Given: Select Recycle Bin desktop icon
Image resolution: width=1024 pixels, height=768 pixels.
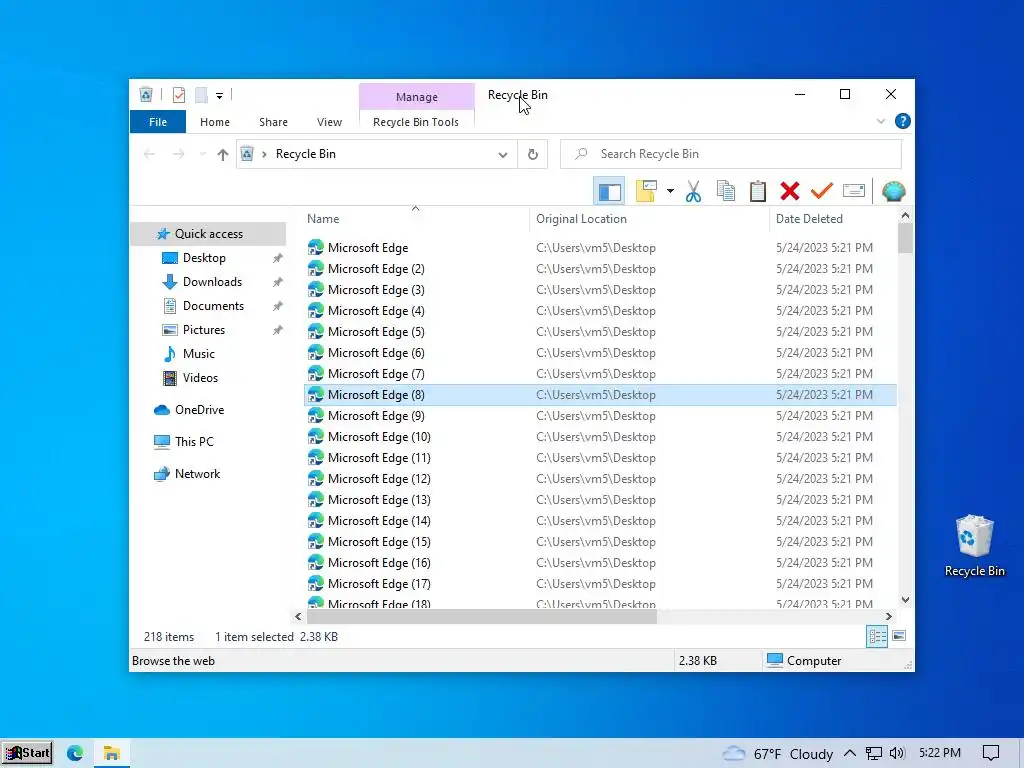Looking at the screenshot, I should point(974,546).
